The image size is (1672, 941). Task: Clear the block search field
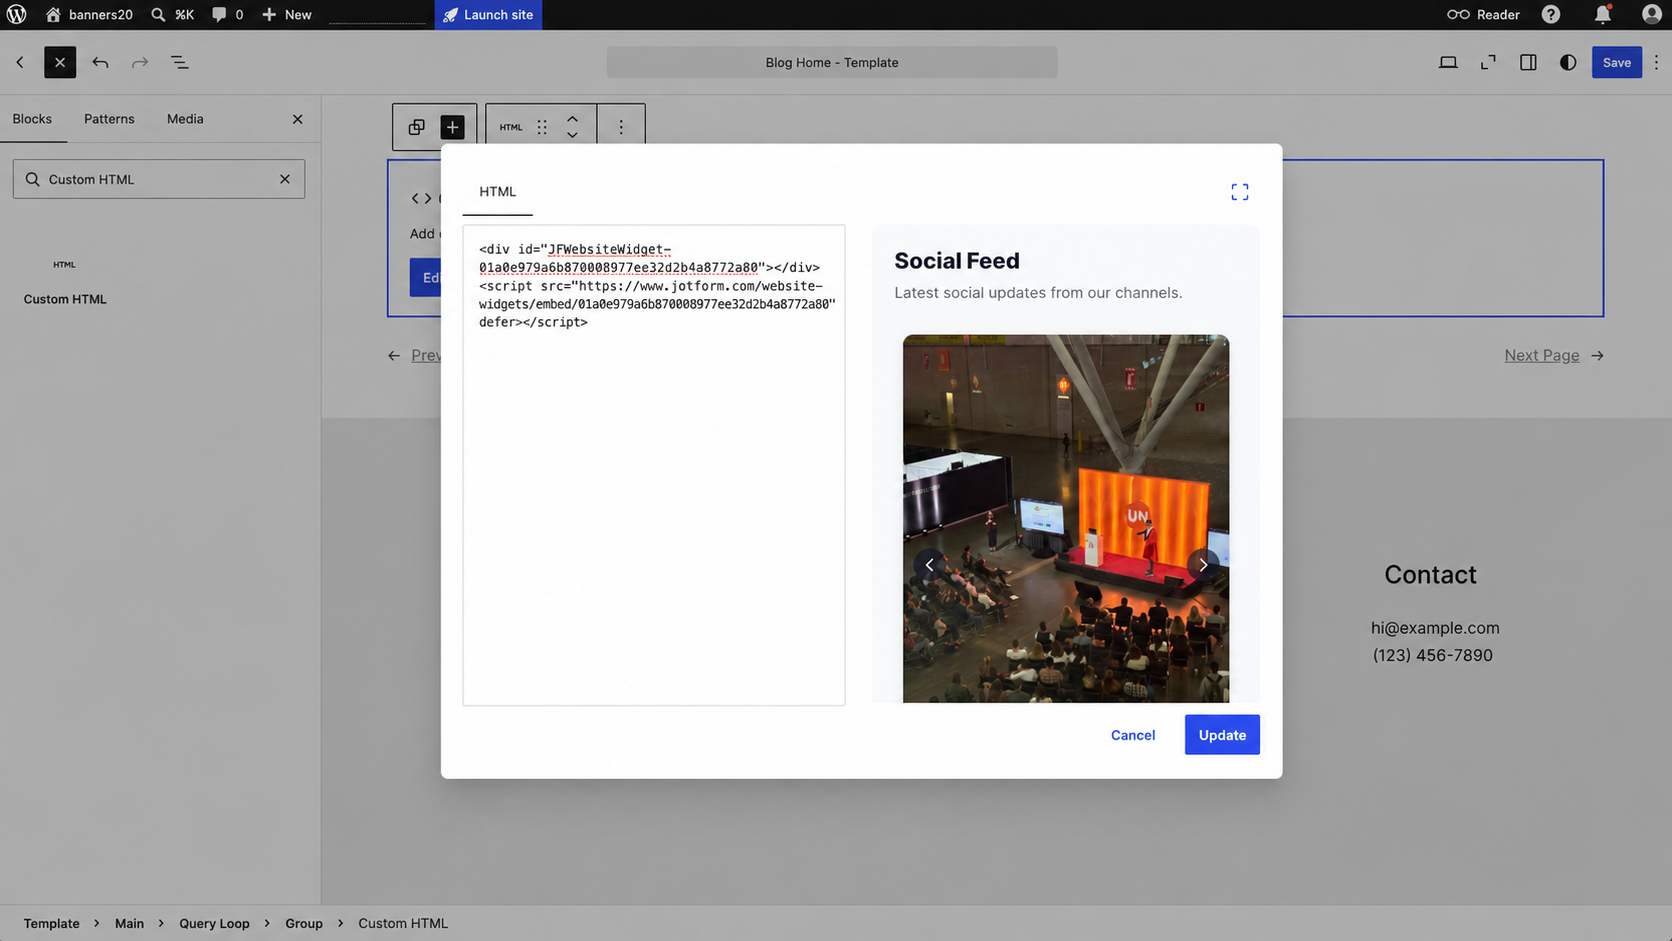pos(285,179)
